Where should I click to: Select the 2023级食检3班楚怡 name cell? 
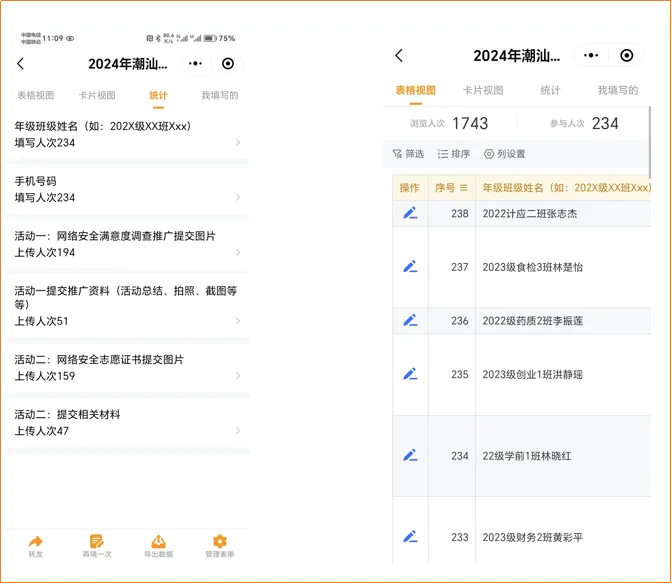(x=560, y=267)
